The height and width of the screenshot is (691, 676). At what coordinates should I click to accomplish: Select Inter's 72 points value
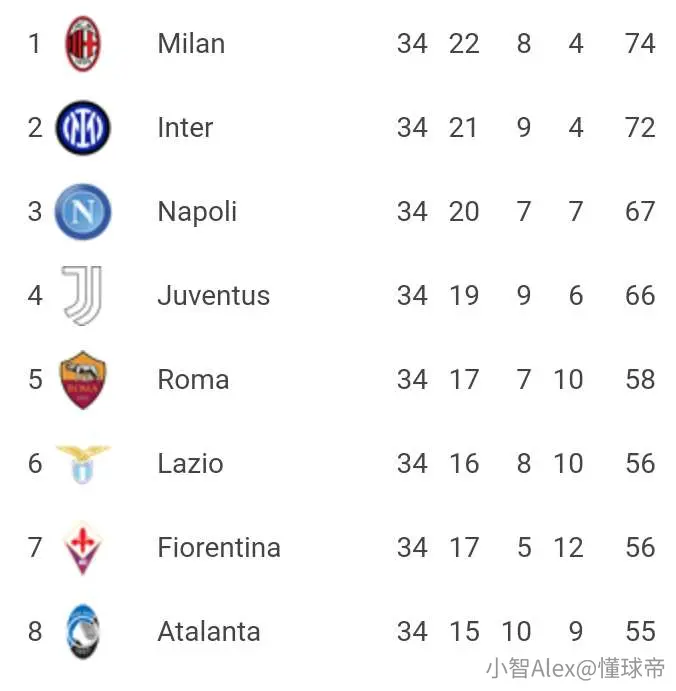coord(640,128)
